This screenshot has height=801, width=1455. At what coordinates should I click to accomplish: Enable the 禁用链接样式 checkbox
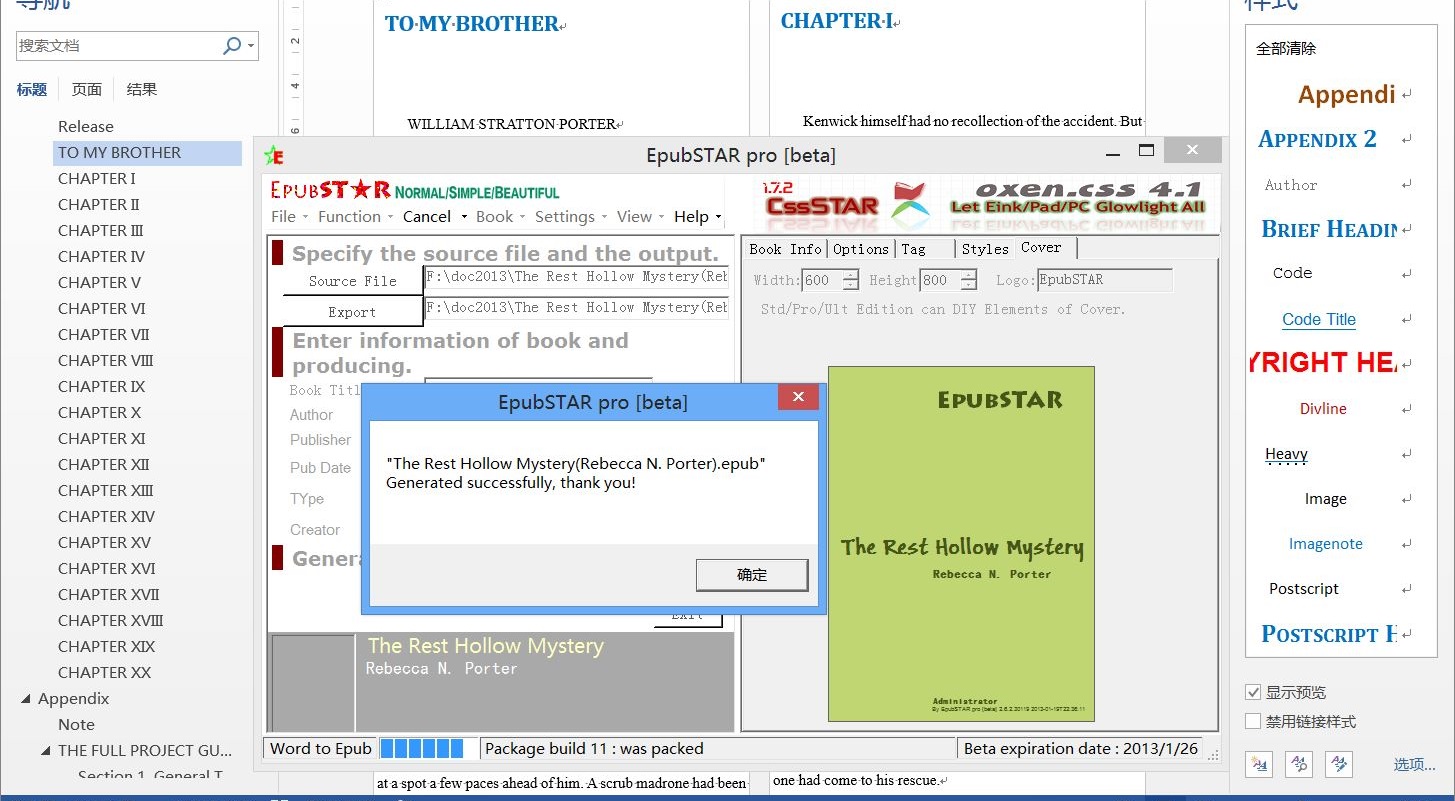pos(1253,721)
